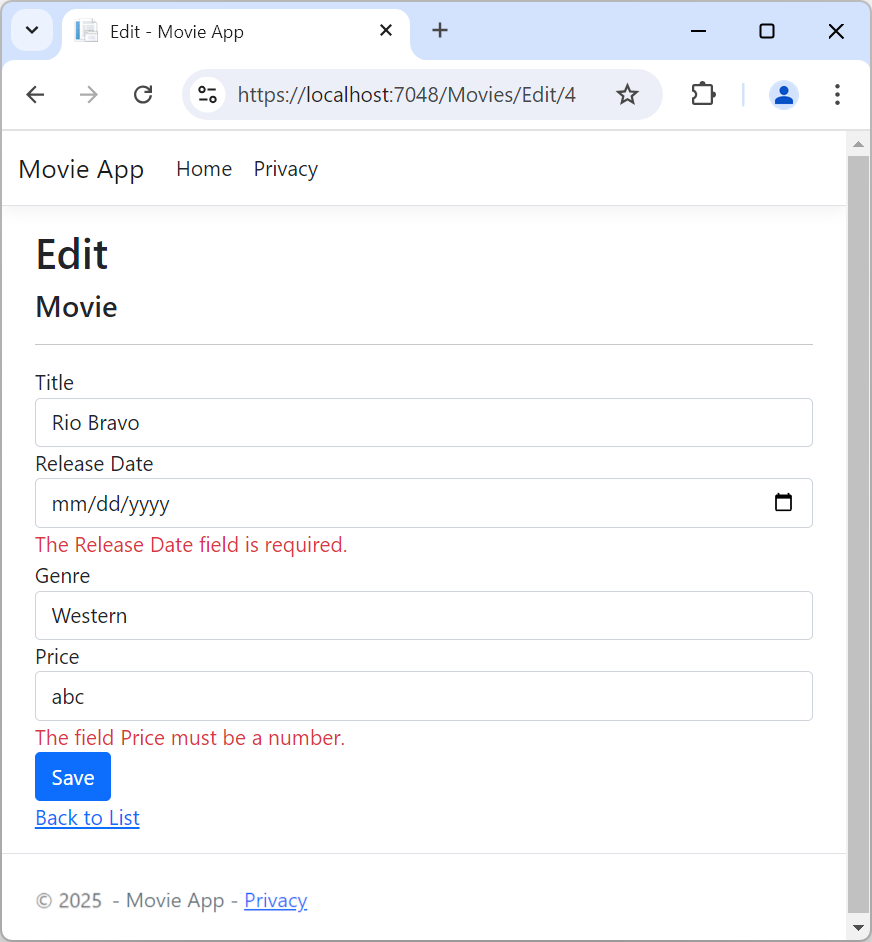Follow the Back to List link
Screen dimensions: 872x942
[x=87, y=818]
